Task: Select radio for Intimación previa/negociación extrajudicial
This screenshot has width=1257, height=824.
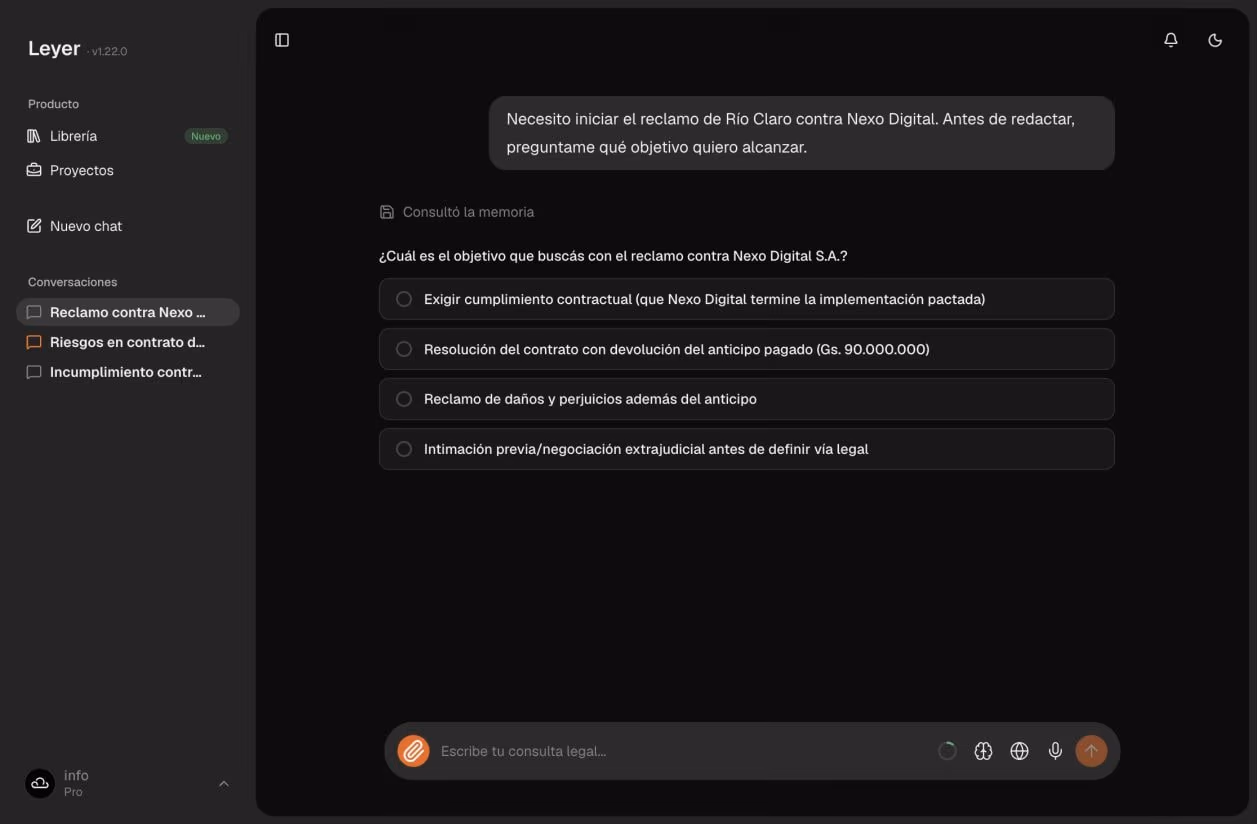Action: tap(404, 449)
